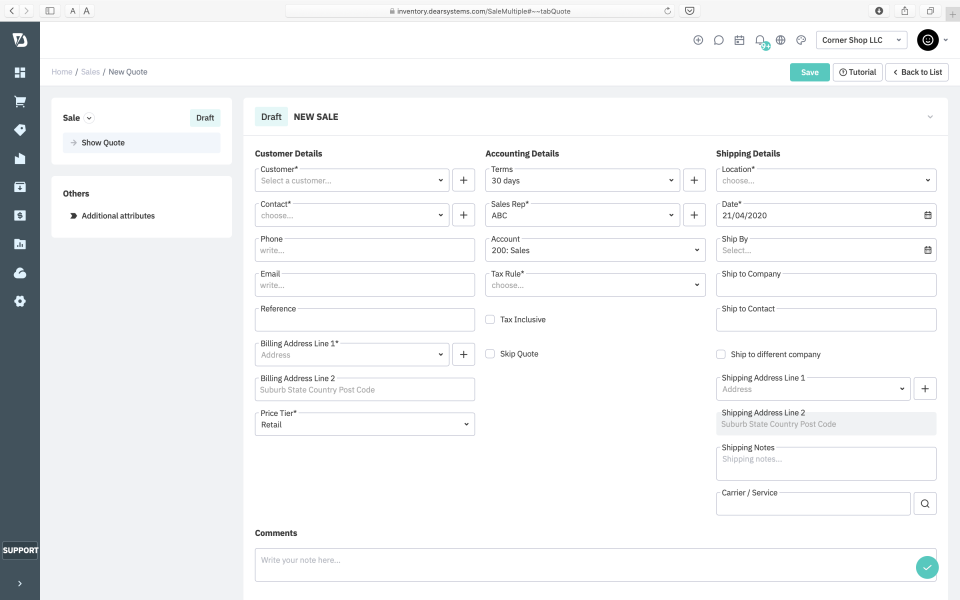Click the globe icon in top bar
This screenshot has width=960, height=600.
tap(781, 40)
